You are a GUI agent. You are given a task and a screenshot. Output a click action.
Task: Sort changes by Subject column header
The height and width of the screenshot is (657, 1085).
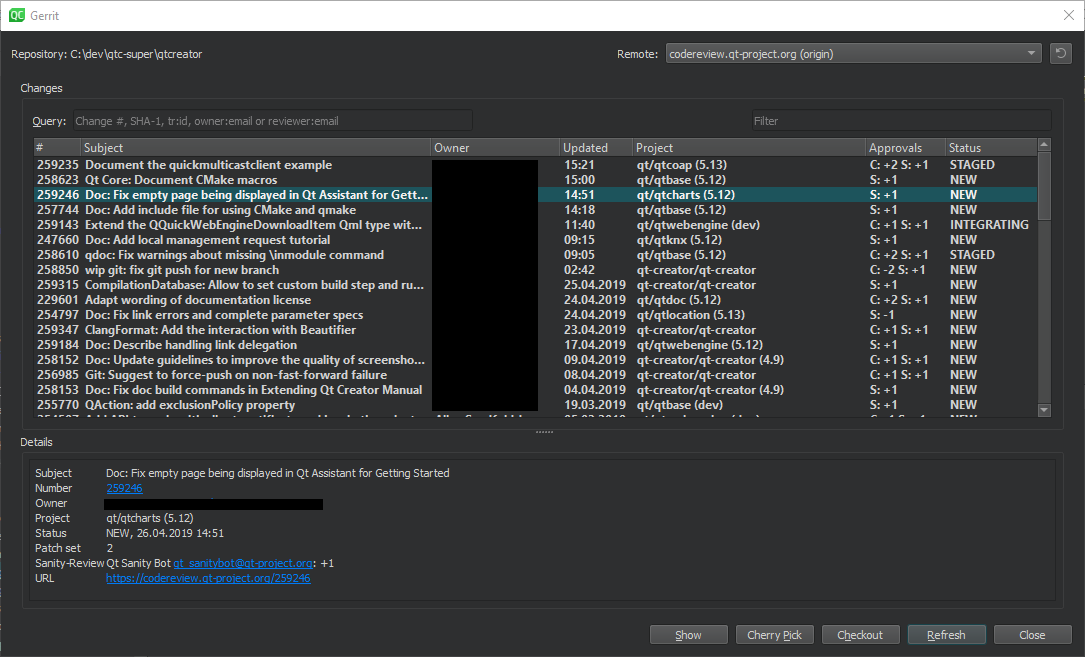click(255, 148)
